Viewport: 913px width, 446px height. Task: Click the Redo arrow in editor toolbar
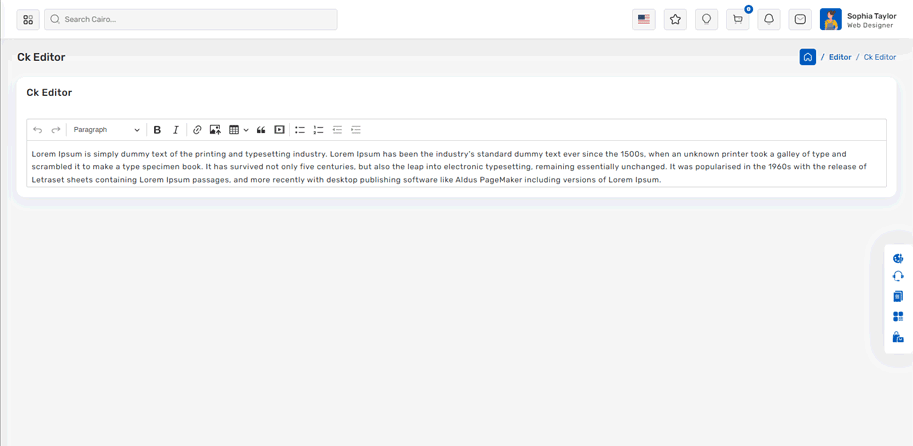(56, 130)
